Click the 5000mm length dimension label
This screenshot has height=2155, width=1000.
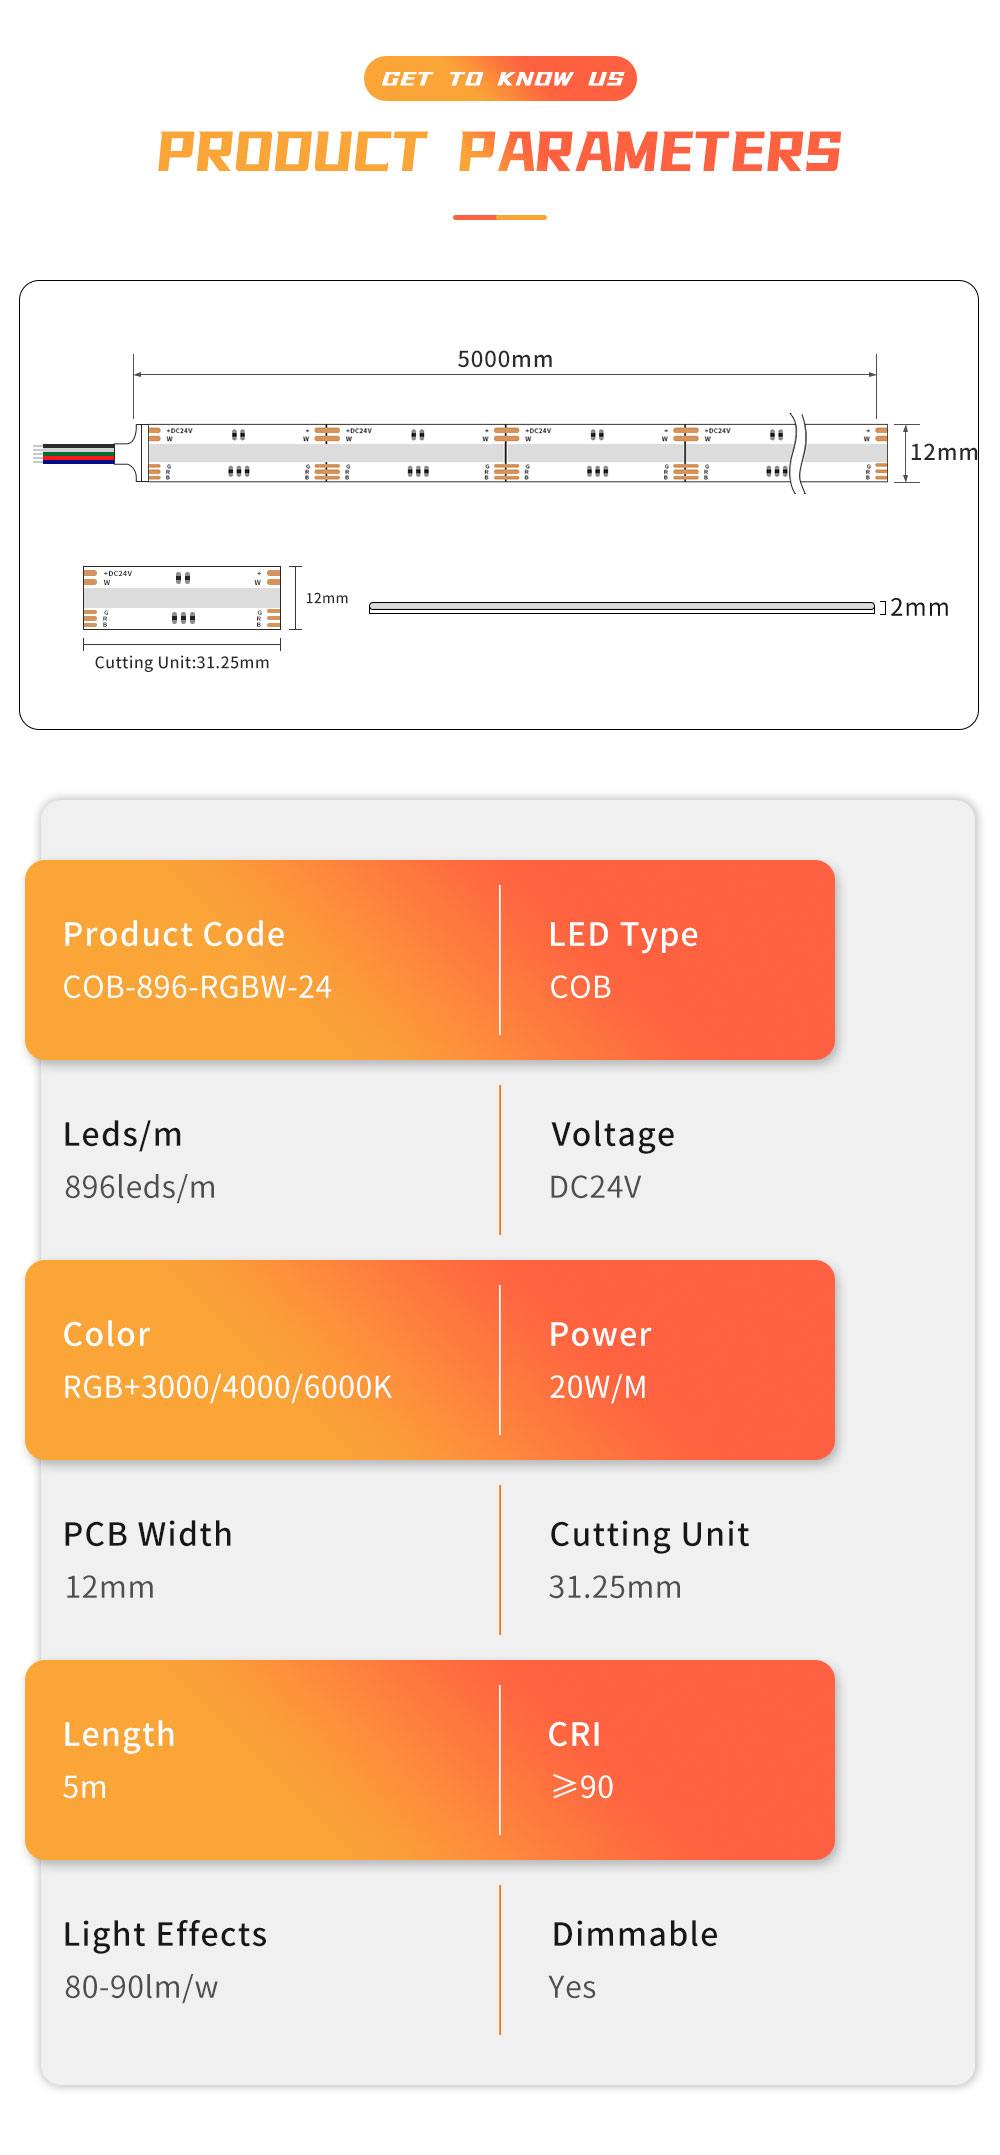pyautogui.click(x=505, y=359)
